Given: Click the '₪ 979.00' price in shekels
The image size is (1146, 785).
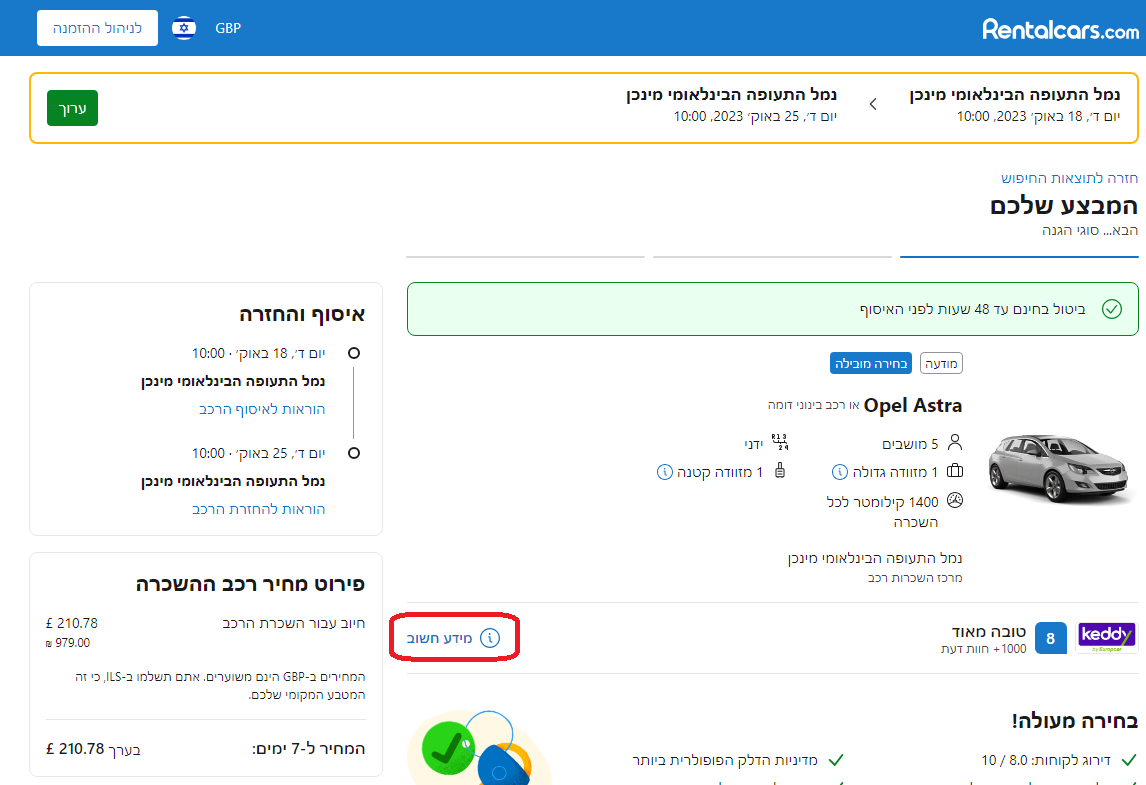Looking at the screenshot, I should (68, 643).
